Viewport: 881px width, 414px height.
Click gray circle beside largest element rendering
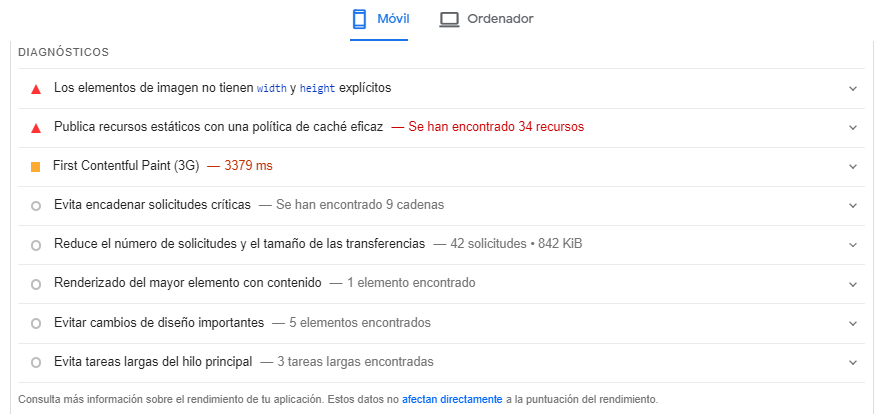(x=36, y=284)
